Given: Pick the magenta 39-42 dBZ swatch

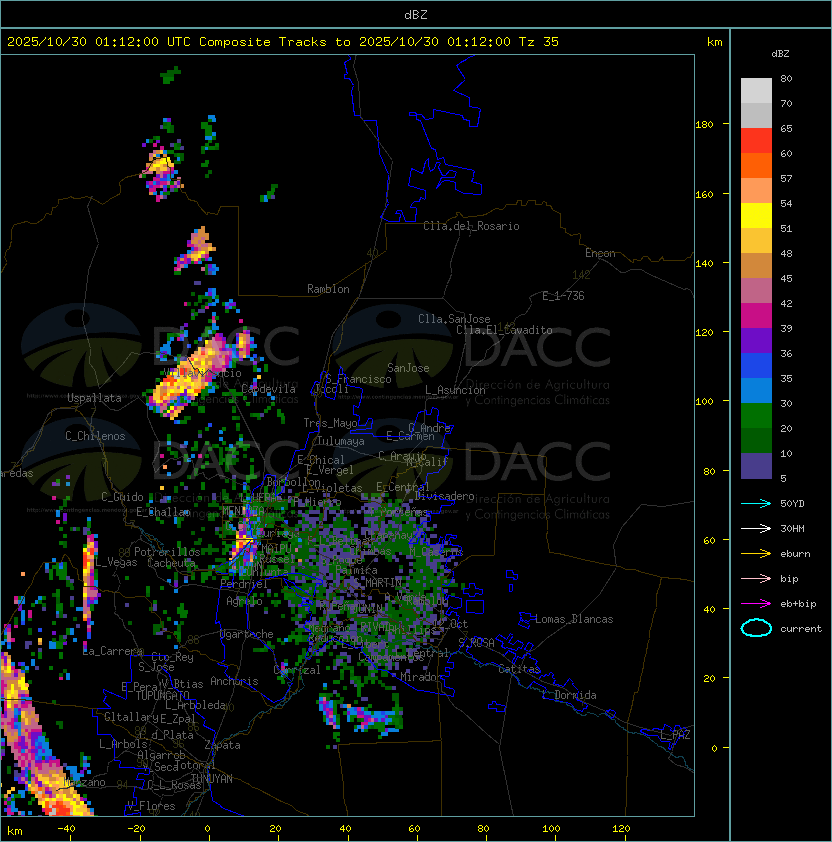Looking at the screenshot, I should [x=756, y=316].
